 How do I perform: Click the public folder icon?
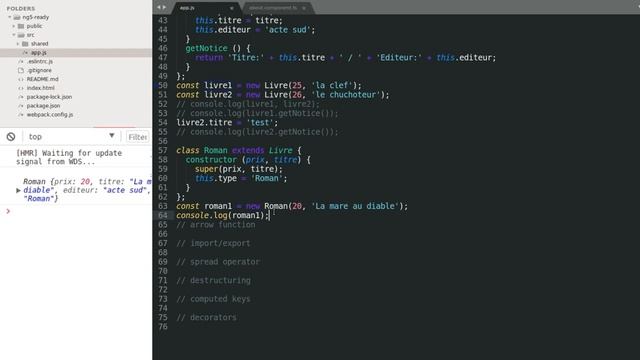click(21, 26)
